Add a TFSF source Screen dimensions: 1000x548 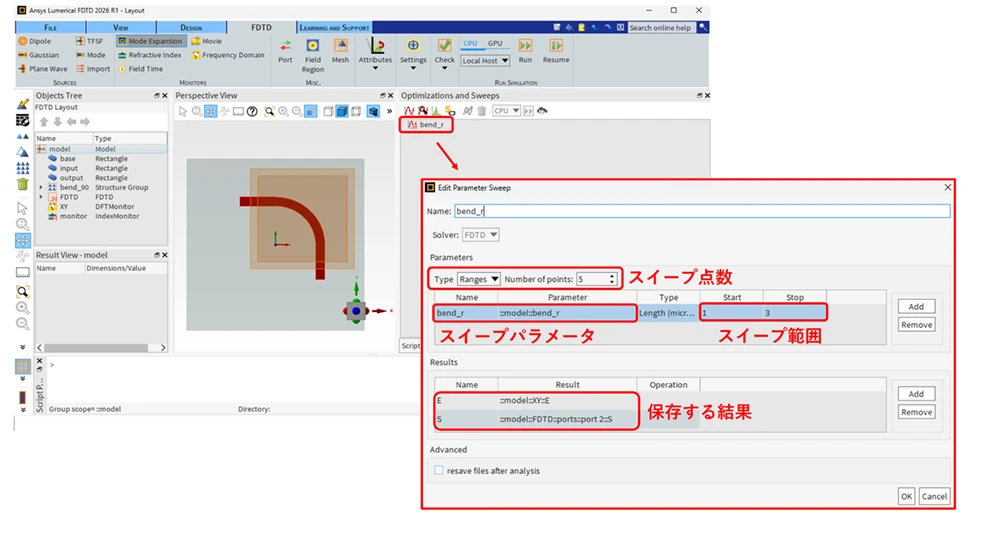point(89,41)
